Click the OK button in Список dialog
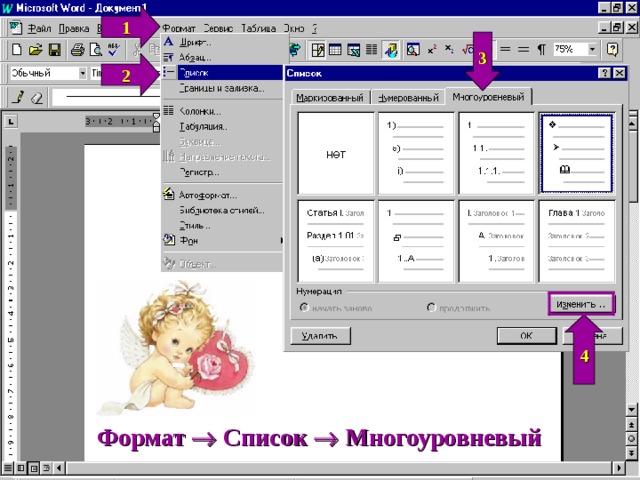Viewport: 640px width, 480px height. (x=527, y=336)
